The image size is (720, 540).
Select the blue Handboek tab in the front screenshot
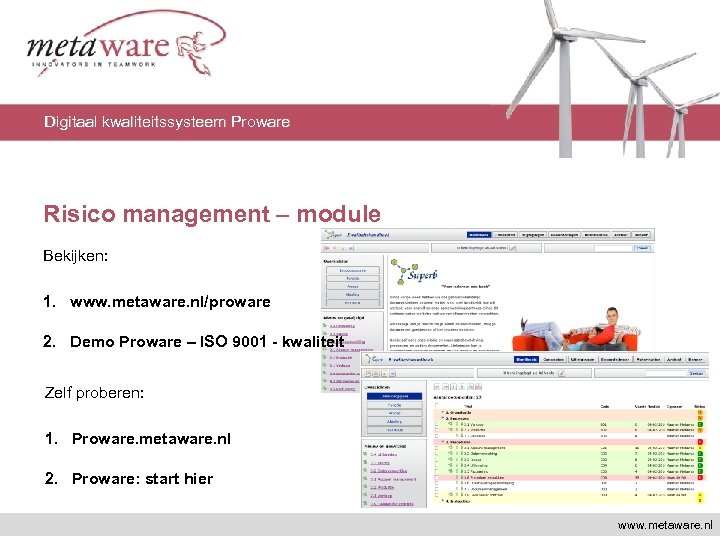(x=526, y=359)
